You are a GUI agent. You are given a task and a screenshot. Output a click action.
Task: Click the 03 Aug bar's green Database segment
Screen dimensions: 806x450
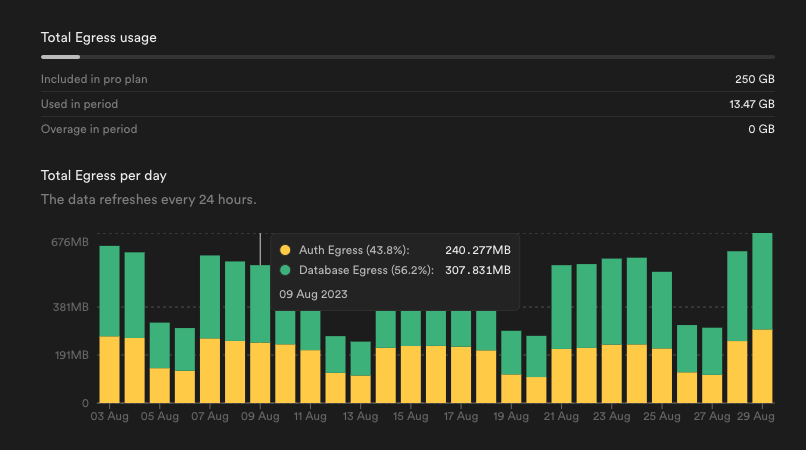click(x=110, y=291)
